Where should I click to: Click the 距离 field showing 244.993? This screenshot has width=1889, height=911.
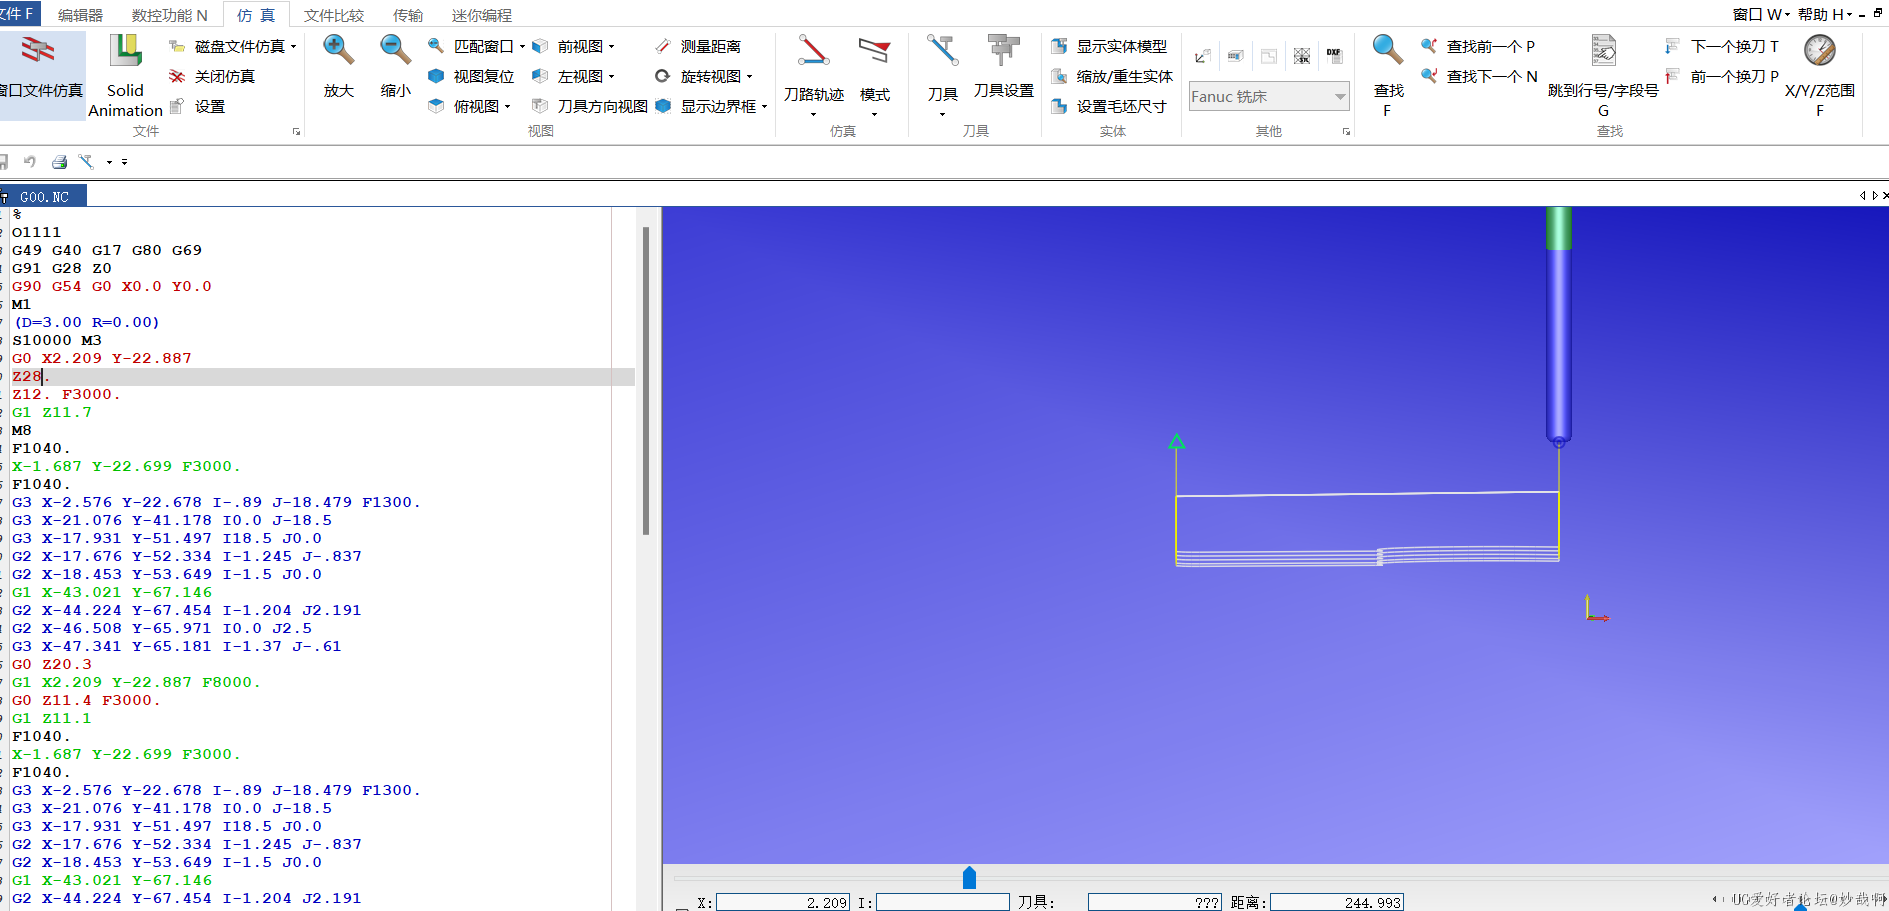click(1337, 902)
